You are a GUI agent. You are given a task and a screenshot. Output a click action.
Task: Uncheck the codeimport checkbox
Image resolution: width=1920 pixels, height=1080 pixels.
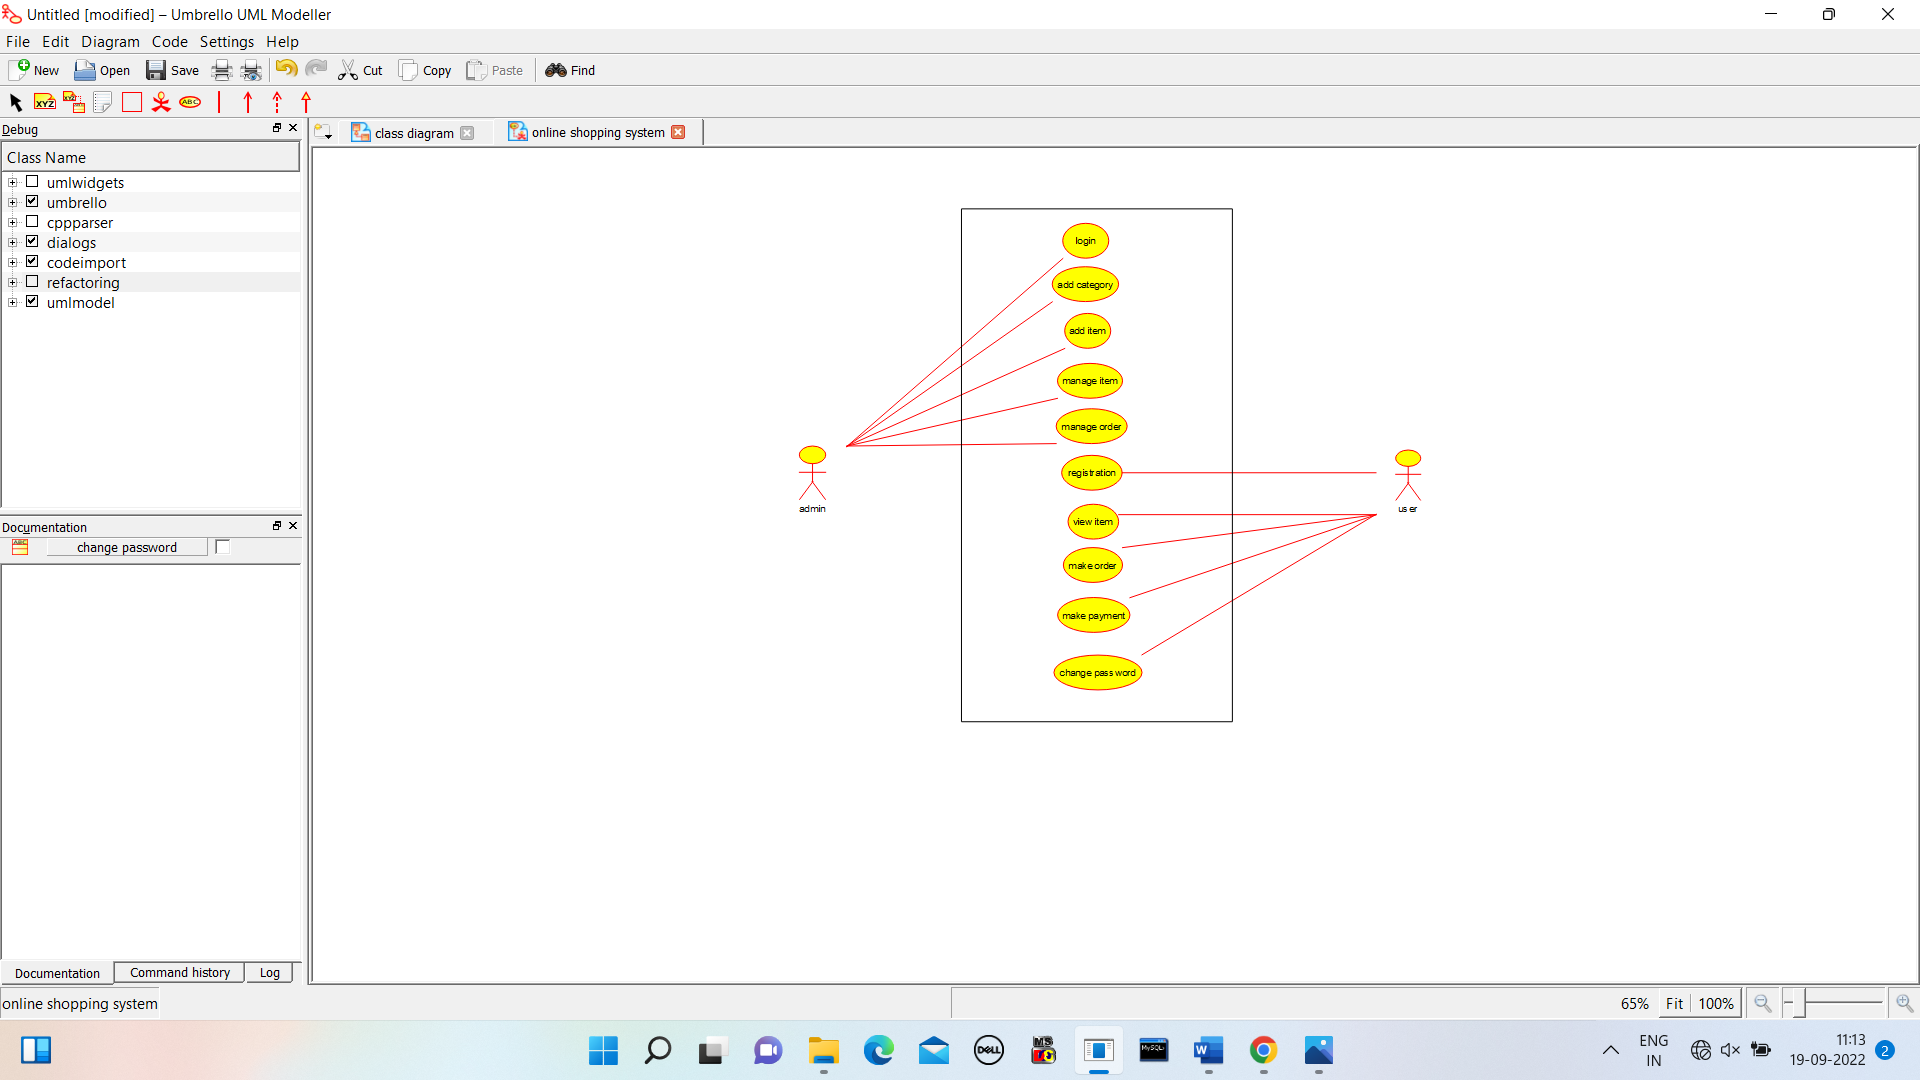click(x=32, y=262)
